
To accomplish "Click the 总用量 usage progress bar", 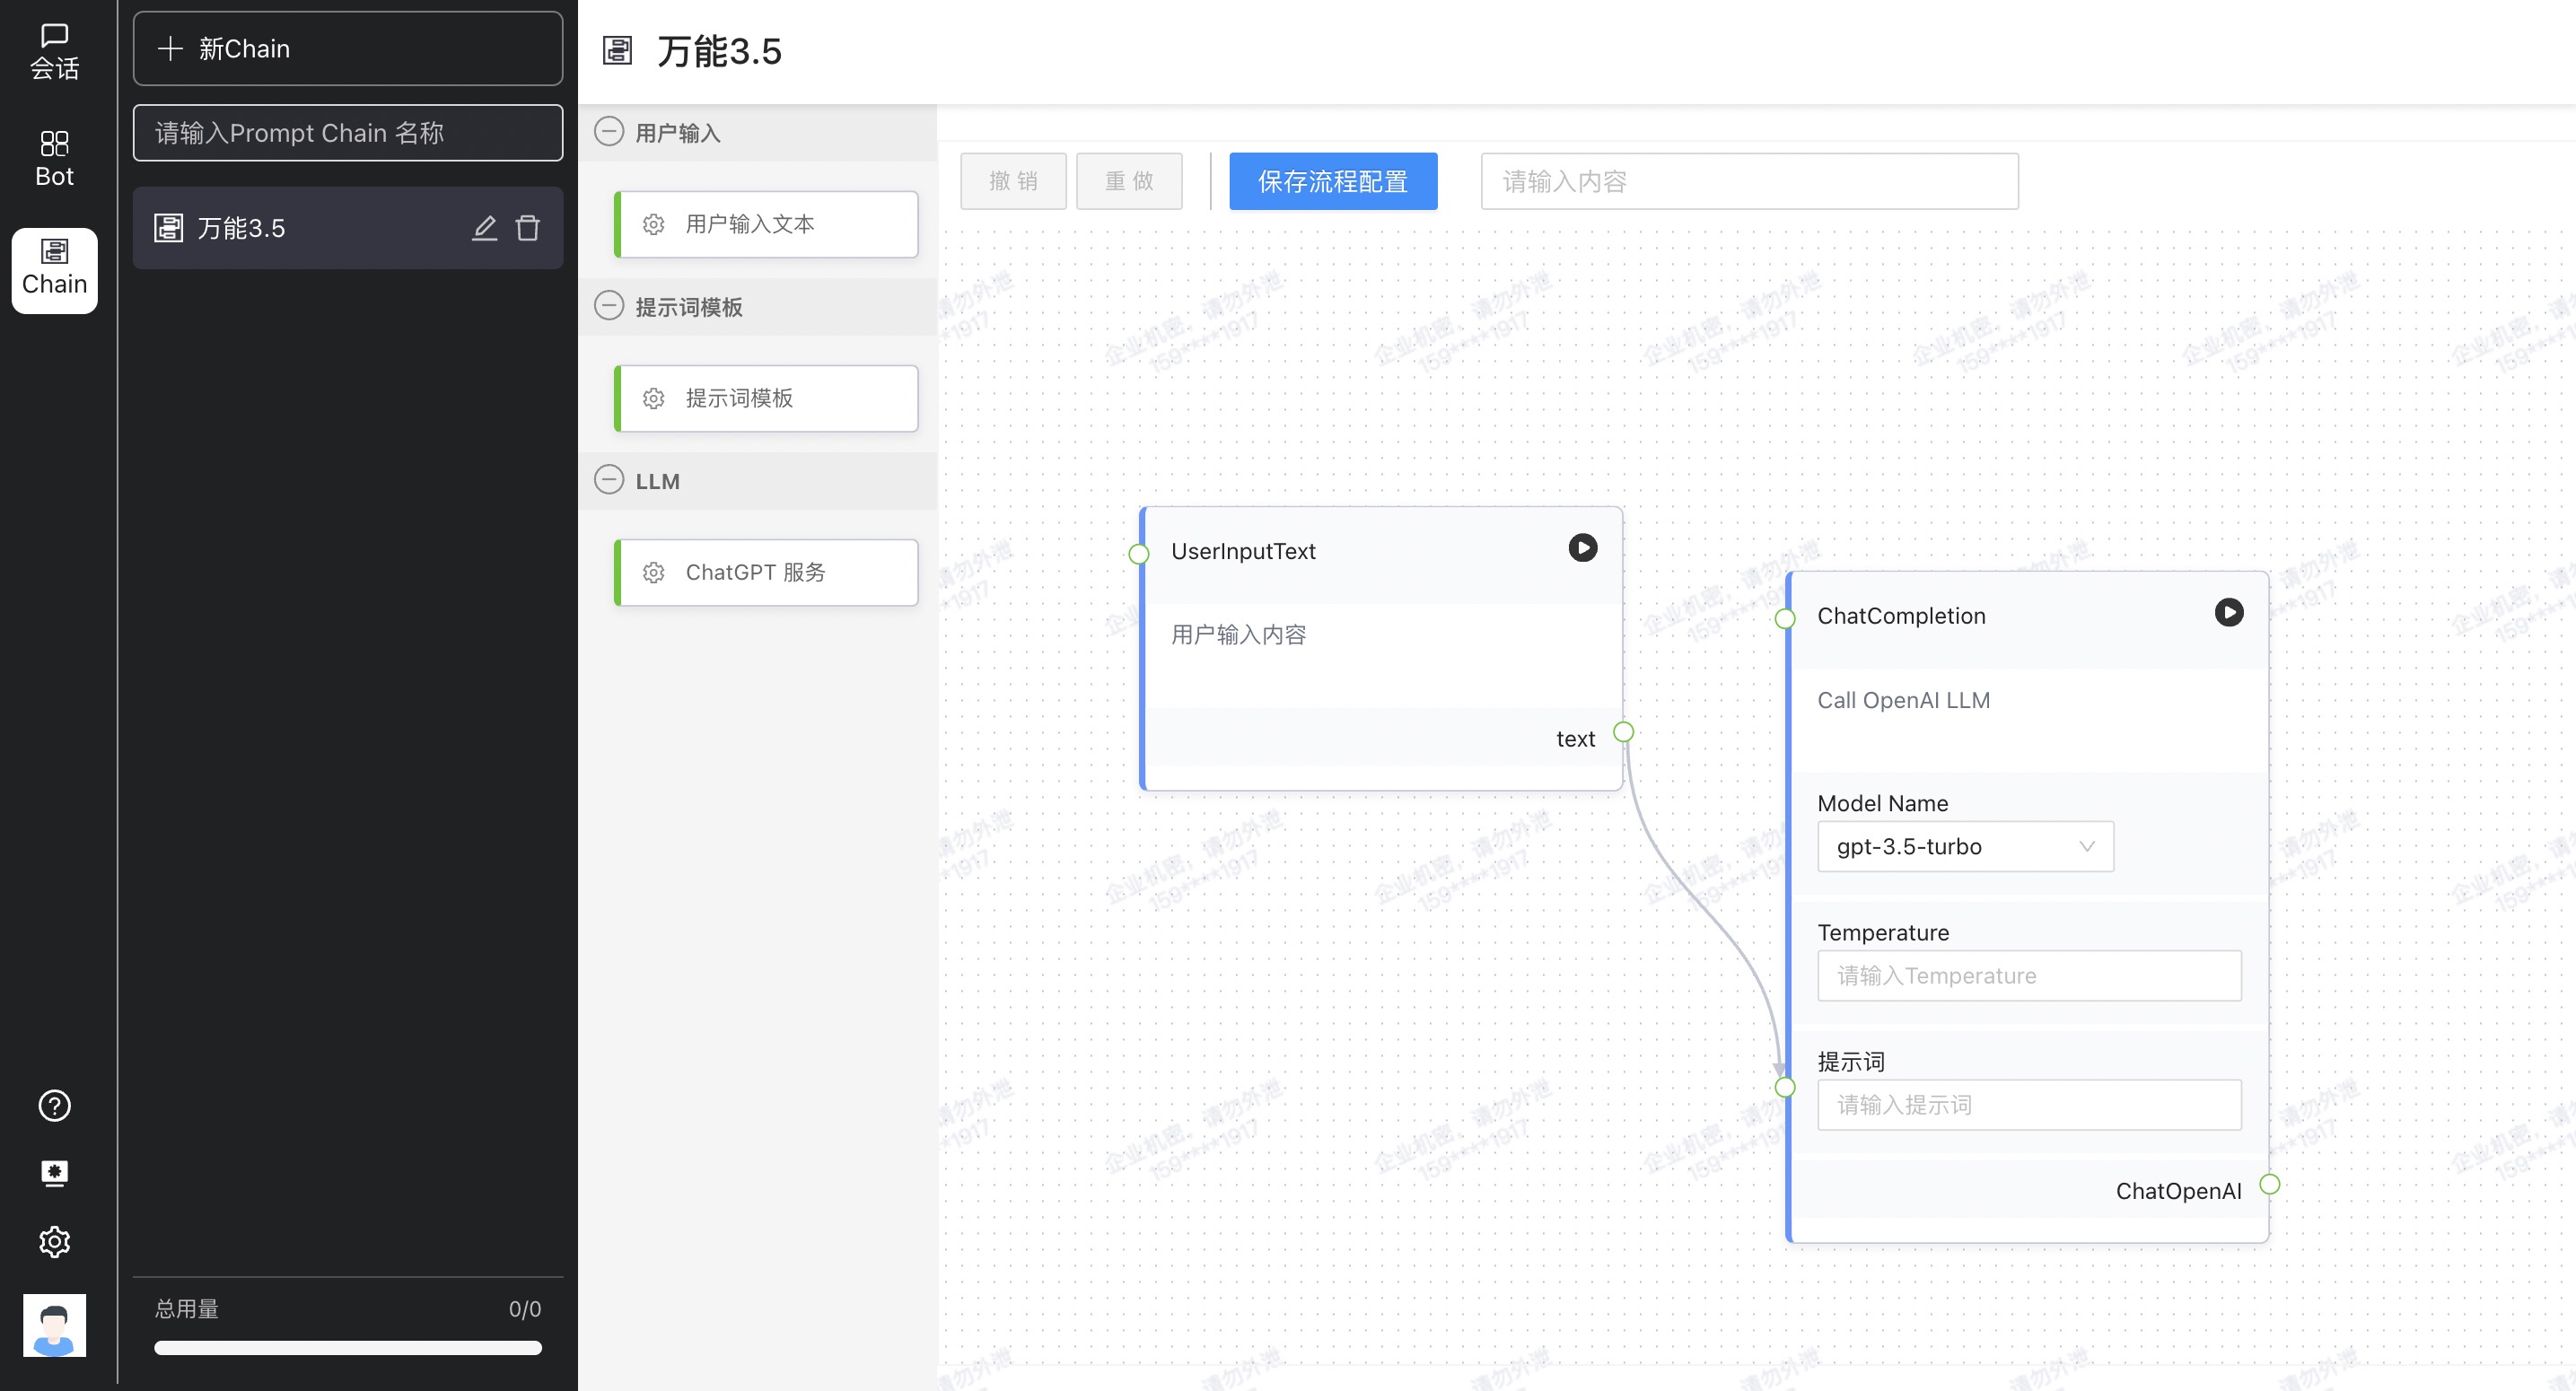I will coord(348,1348).
